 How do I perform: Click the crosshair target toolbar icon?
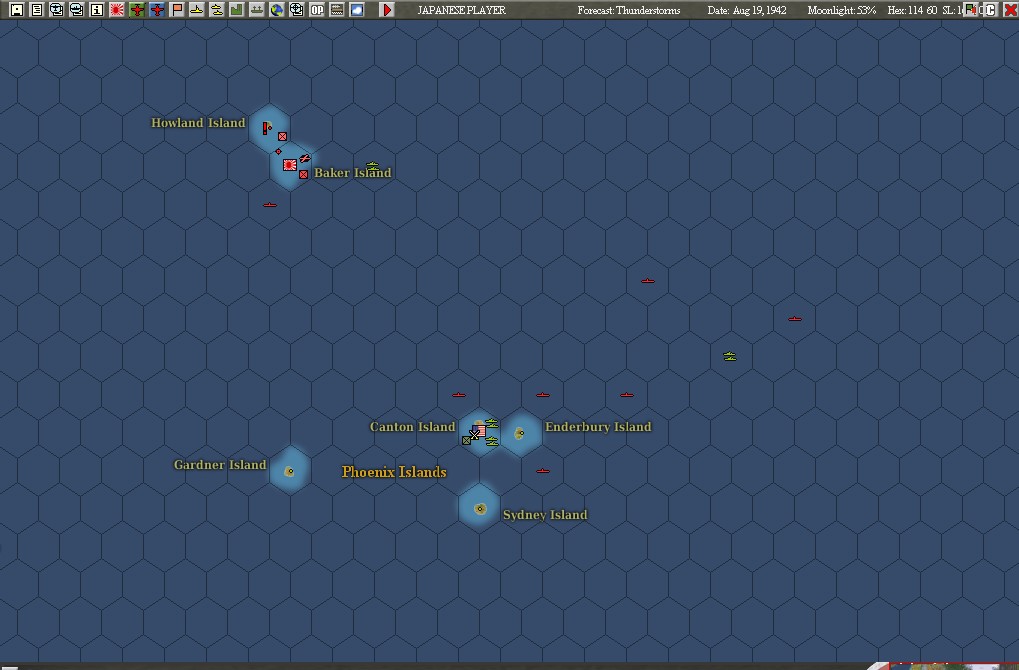296,10
